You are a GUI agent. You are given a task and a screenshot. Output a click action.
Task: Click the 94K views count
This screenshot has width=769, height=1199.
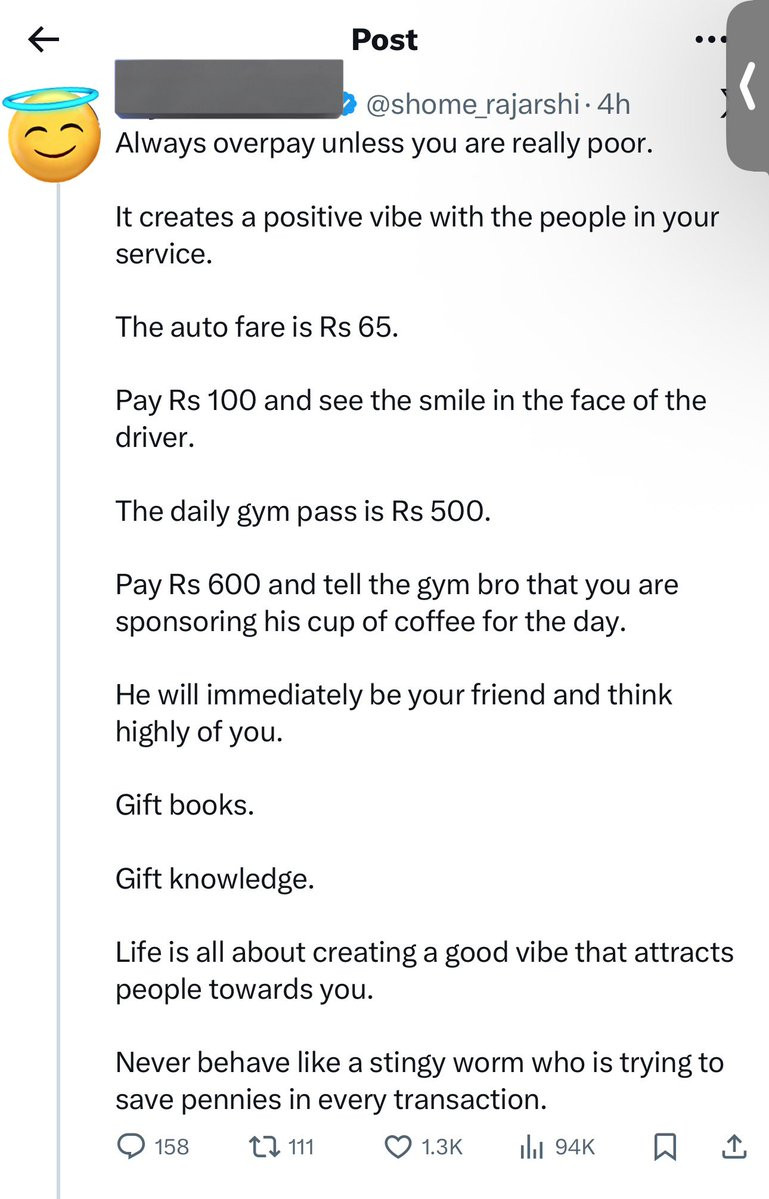point(575,1146)
